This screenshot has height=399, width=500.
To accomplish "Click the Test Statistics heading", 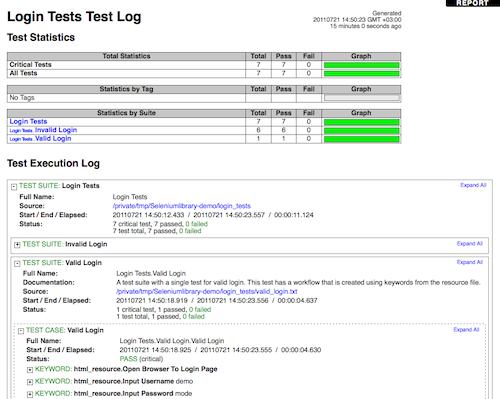I will 41,37.
